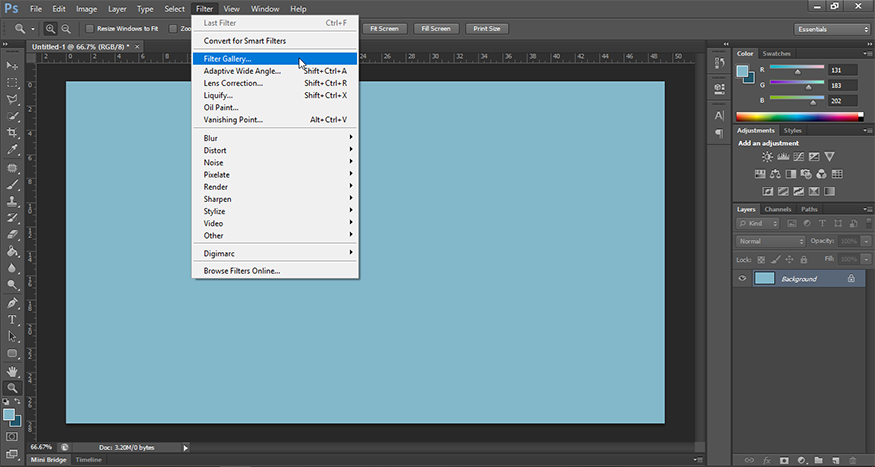The image size is (875, 467).
Task: Click the color spectrum ramp
Action: (x=799, y=117)
